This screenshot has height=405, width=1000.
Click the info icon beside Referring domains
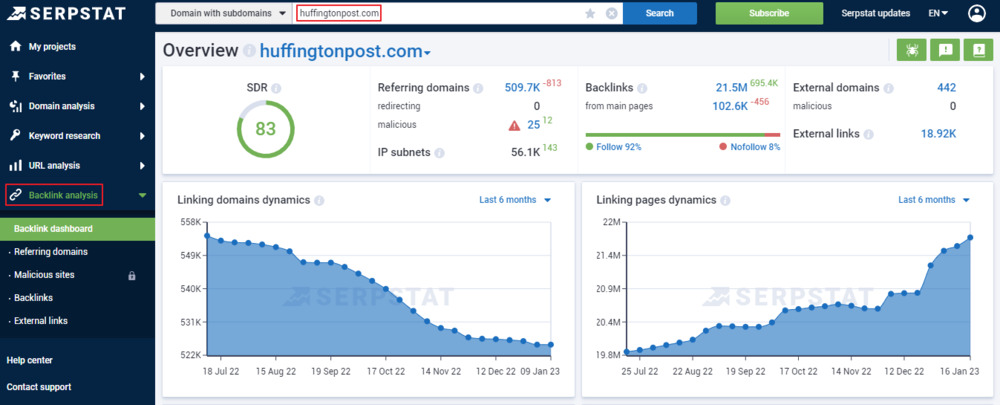(x=478, y=88)
